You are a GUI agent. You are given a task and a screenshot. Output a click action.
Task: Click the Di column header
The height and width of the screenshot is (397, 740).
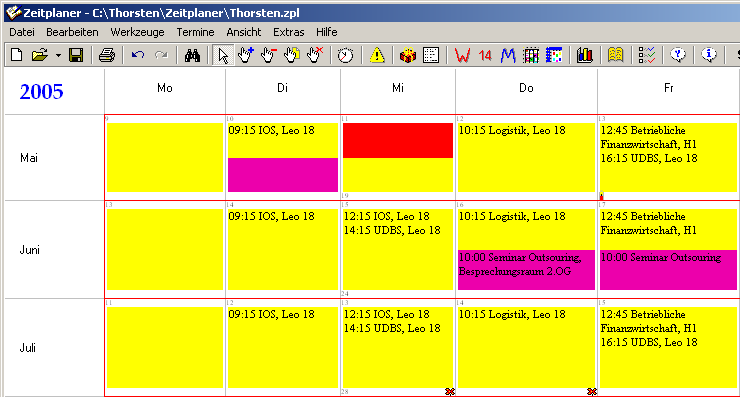point(282,88)
